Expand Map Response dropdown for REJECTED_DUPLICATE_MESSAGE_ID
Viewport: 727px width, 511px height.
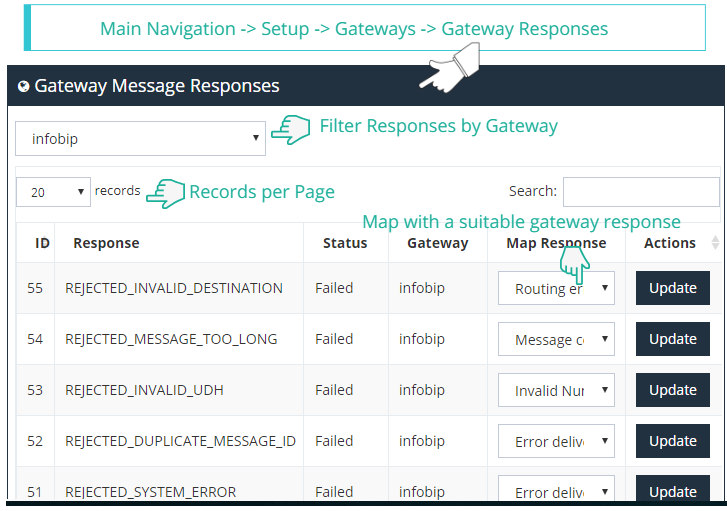(x=556, y=442)
